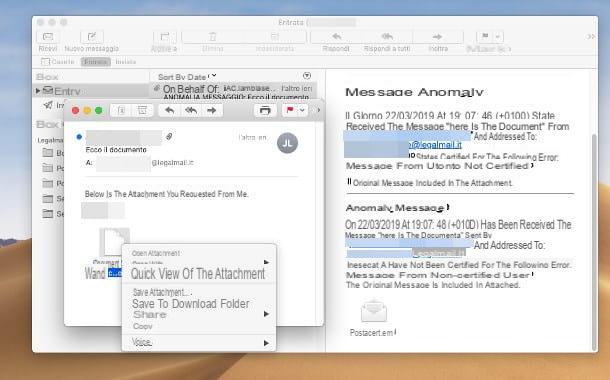Click the Archivia box icon in main toolbar

click(165, 37)
